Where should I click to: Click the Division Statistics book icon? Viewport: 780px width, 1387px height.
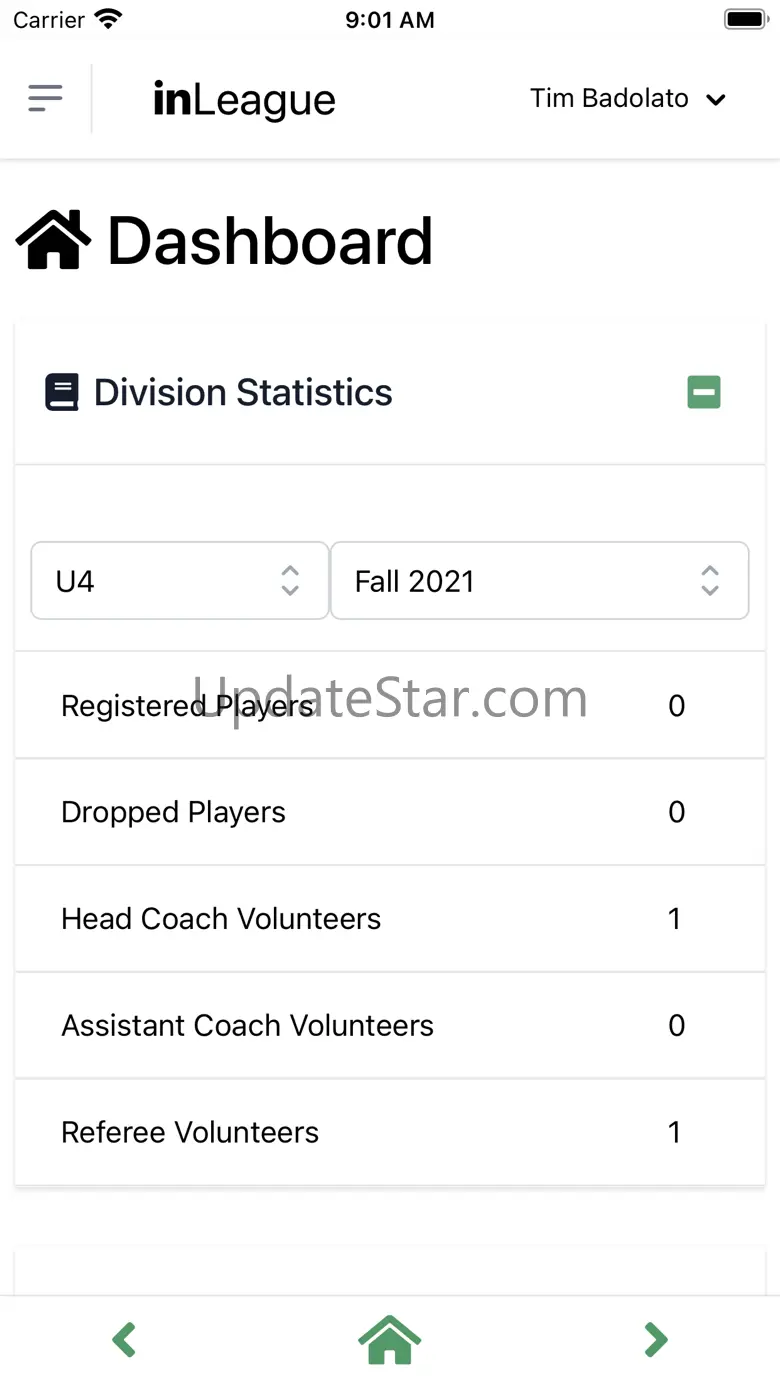click(x=62, y=392)
